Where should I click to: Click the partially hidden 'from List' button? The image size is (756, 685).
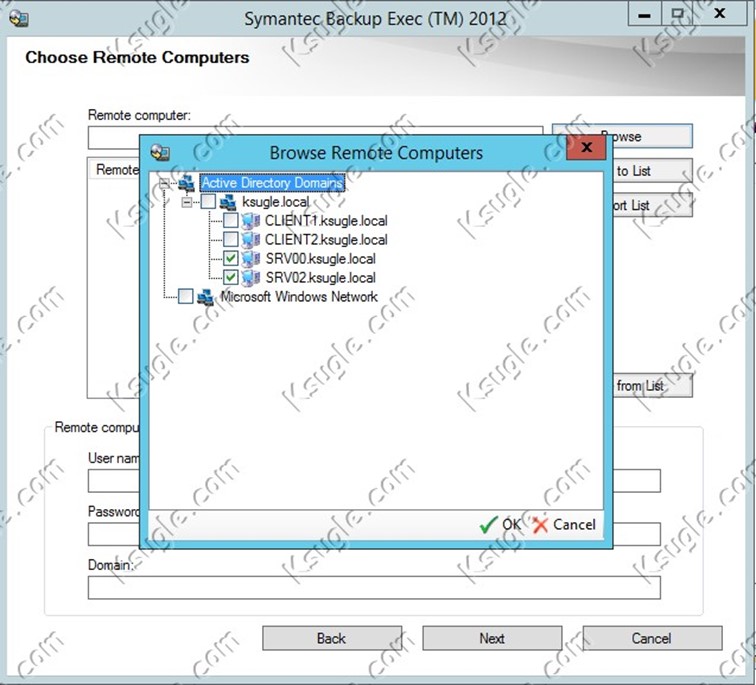[x=652, y=386]
